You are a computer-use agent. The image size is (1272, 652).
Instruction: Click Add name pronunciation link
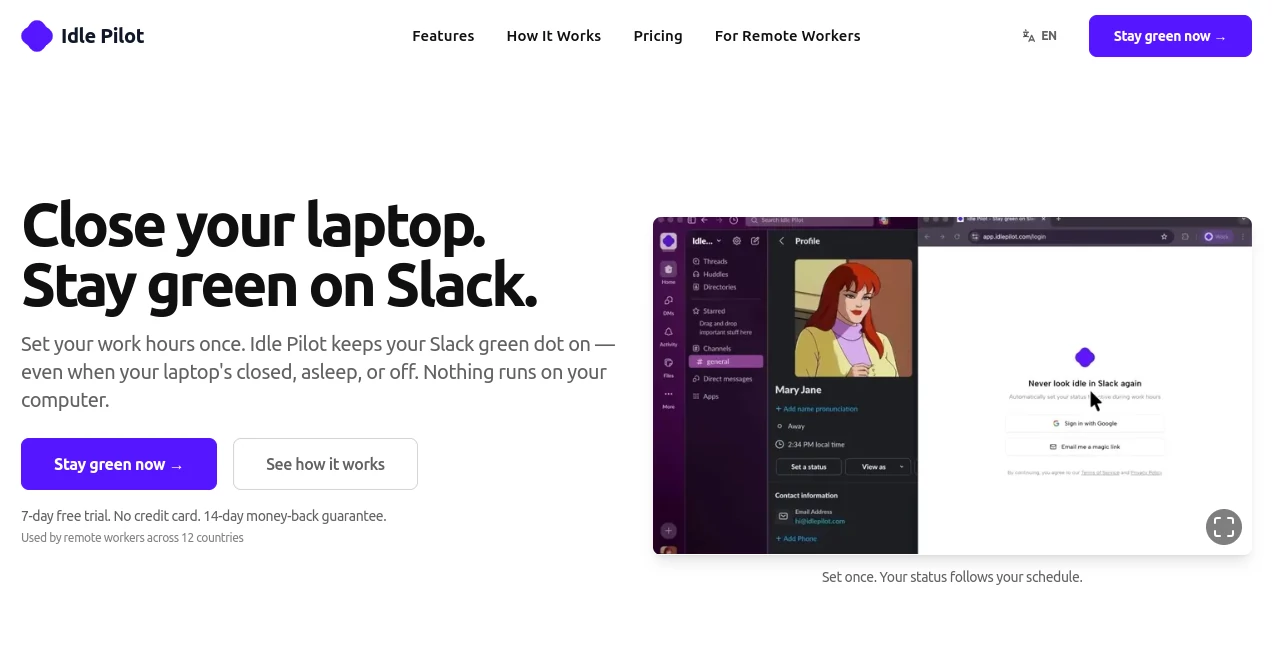click(x=817, y=409)
